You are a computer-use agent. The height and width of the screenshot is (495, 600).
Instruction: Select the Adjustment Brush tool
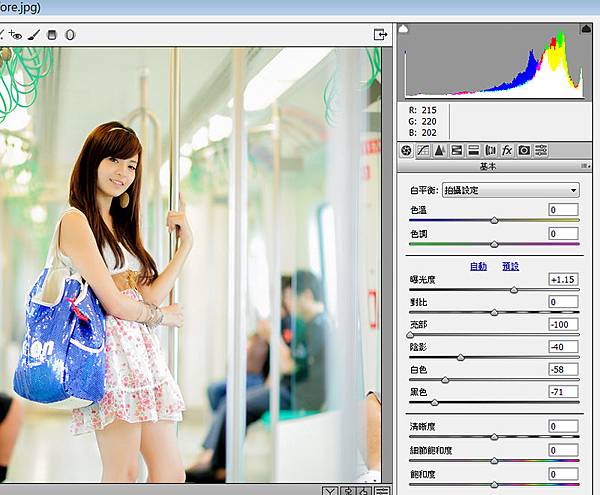pos(34,35)
